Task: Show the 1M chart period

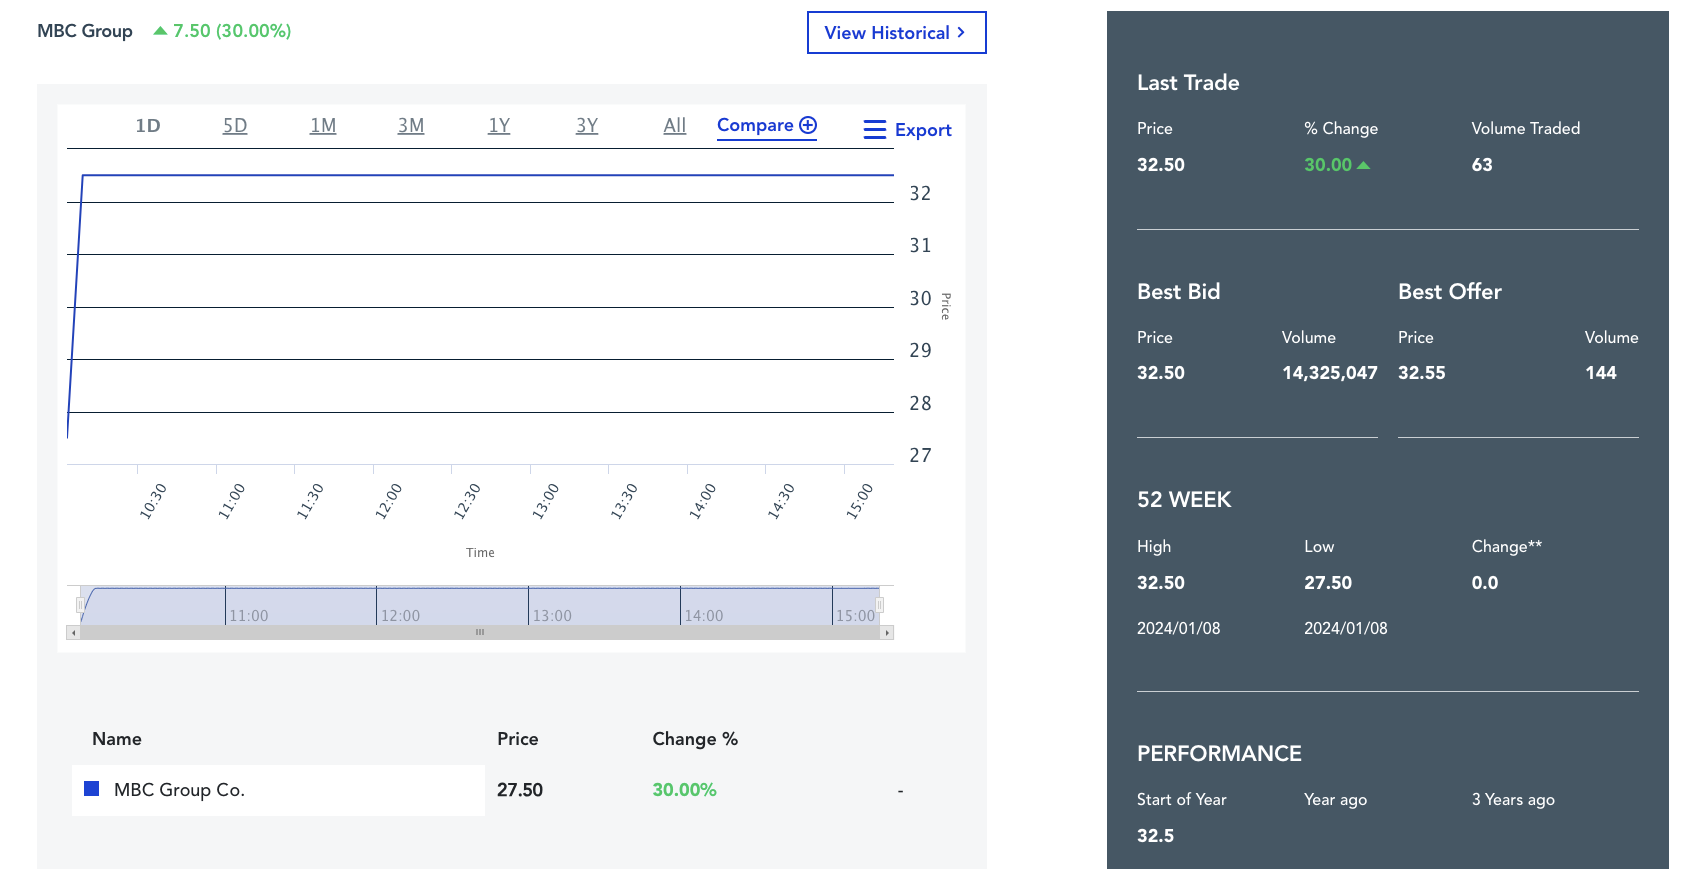Action: point(323,126)
